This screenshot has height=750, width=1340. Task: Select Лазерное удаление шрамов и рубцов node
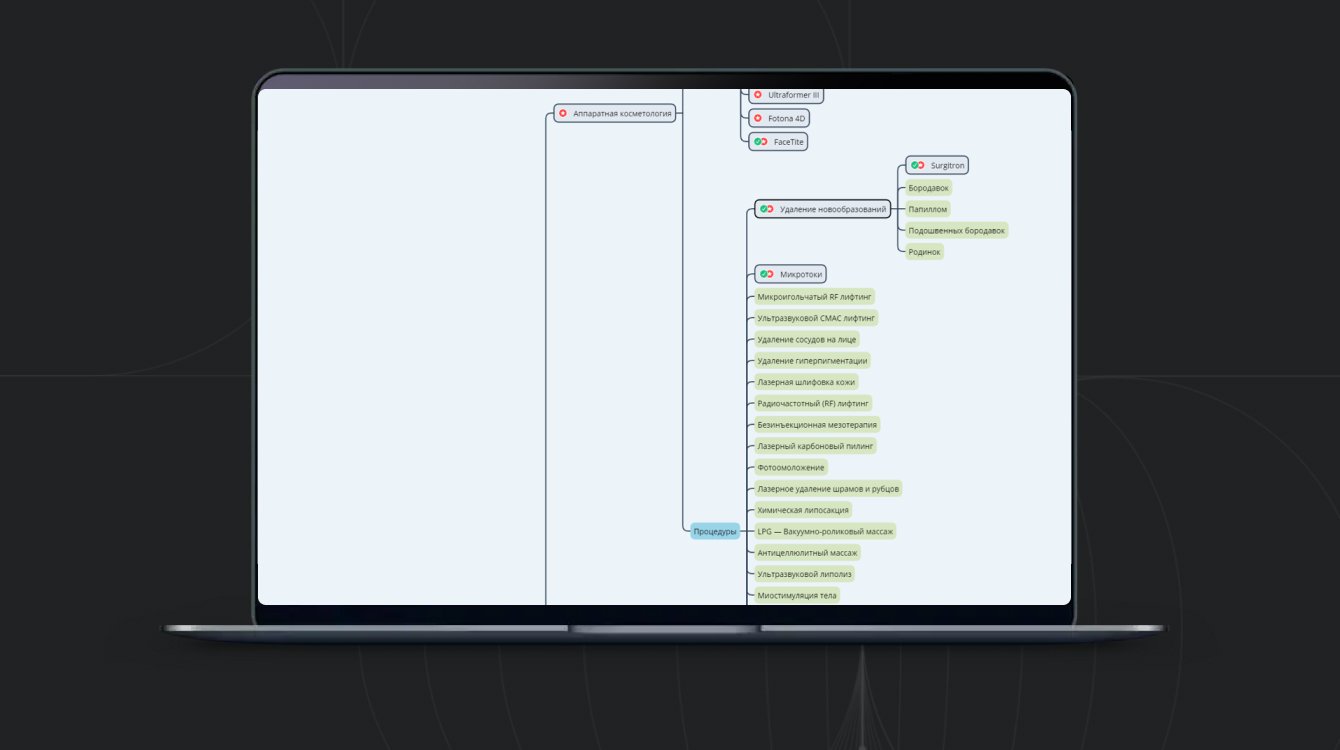point(828,489)
